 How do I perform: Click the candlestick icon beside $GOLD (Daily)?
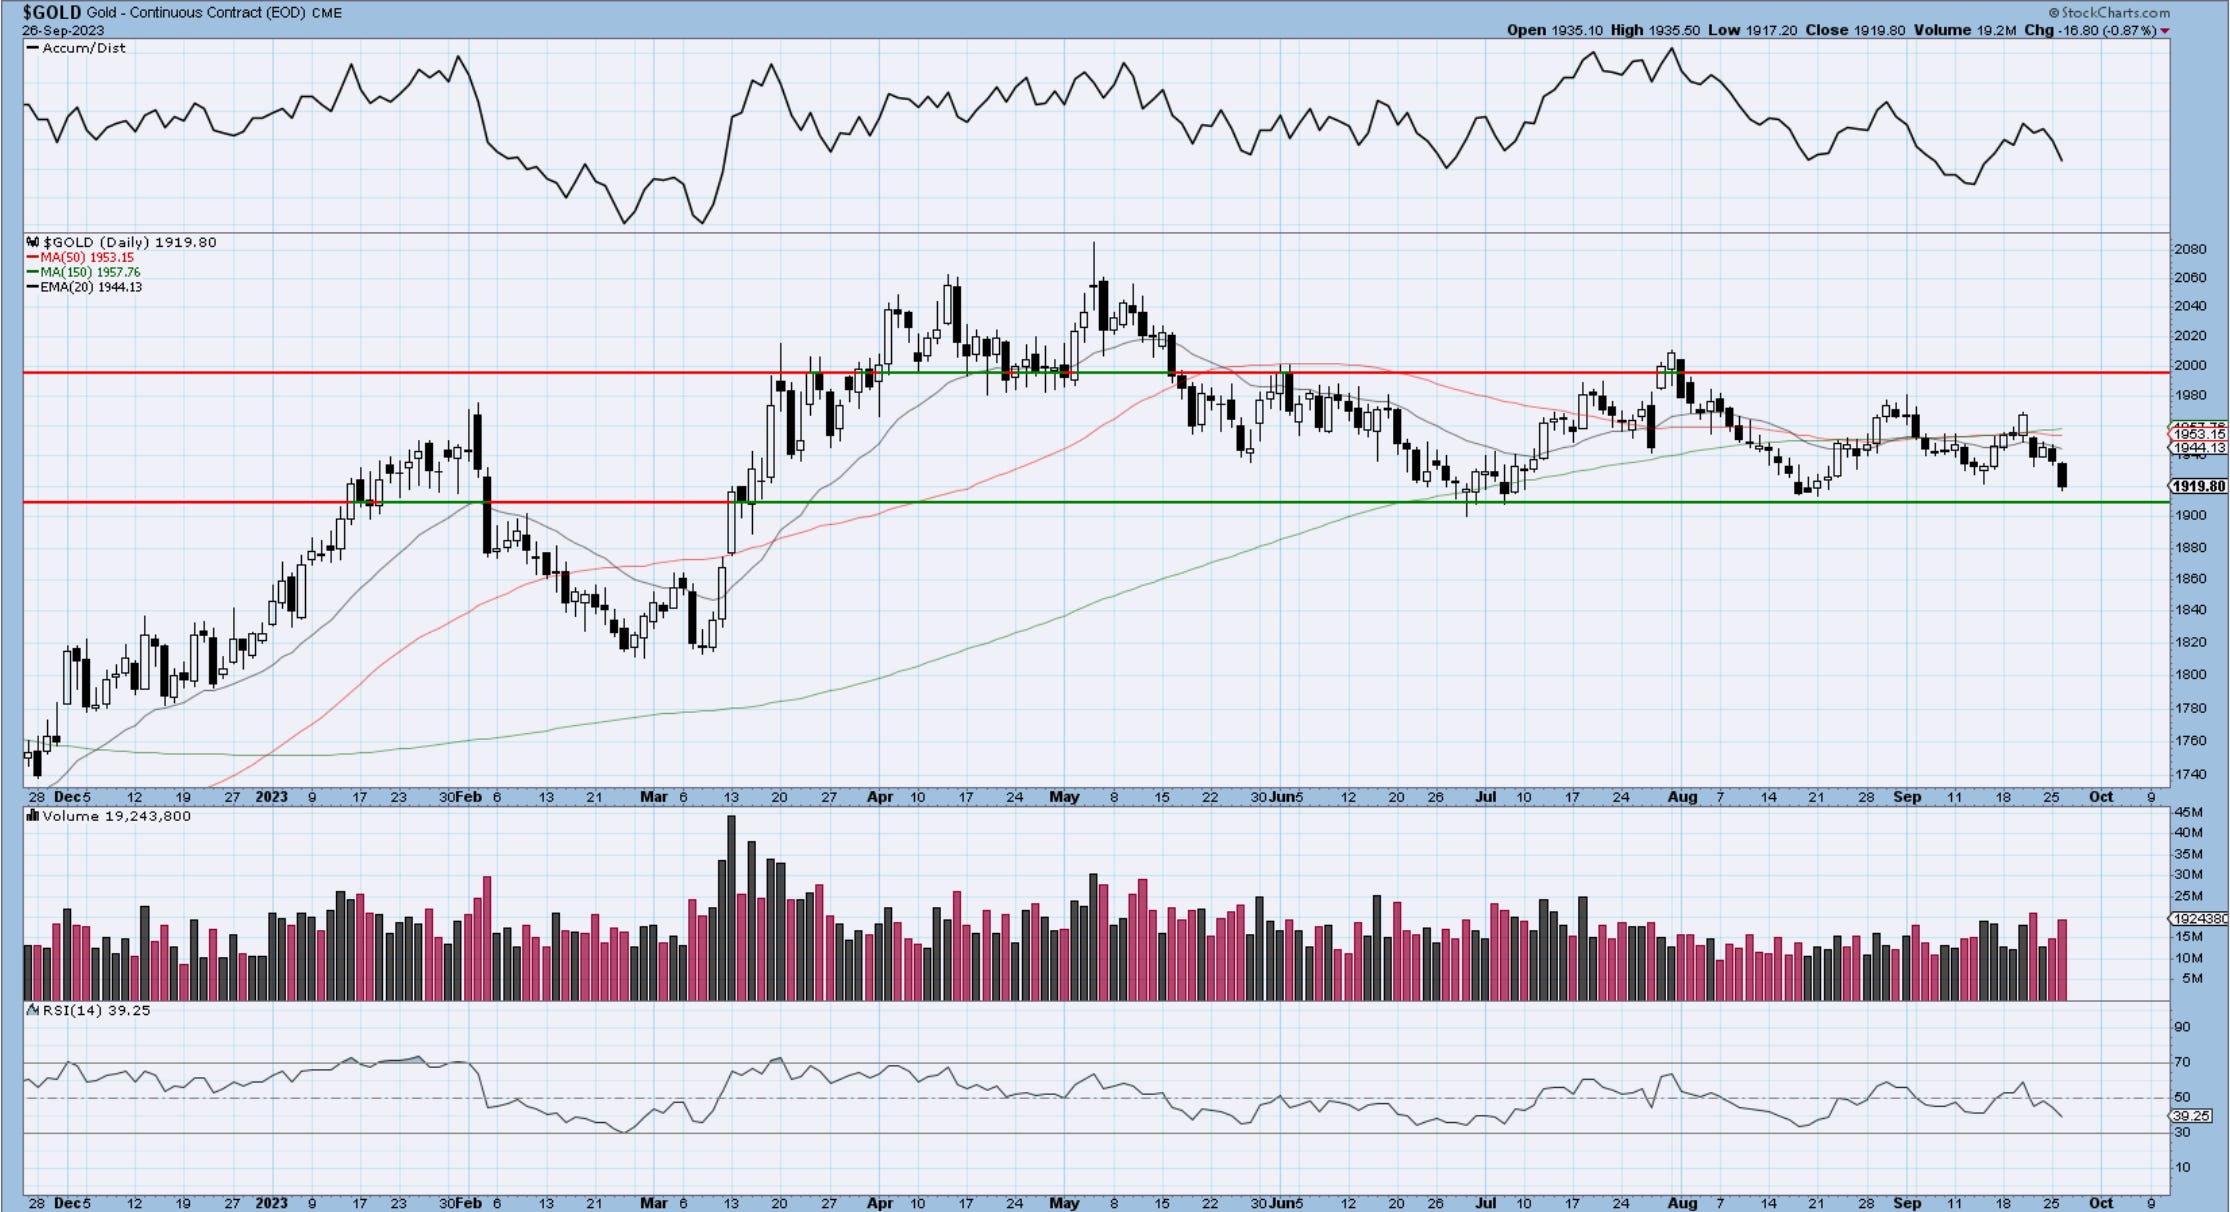coord(33,242)
